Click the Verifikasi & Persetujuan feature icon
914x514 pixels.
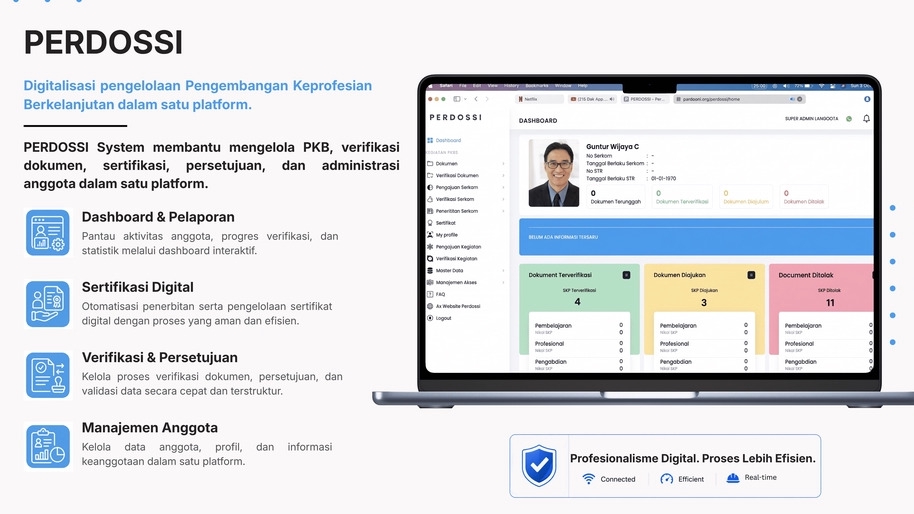(48, 375)
